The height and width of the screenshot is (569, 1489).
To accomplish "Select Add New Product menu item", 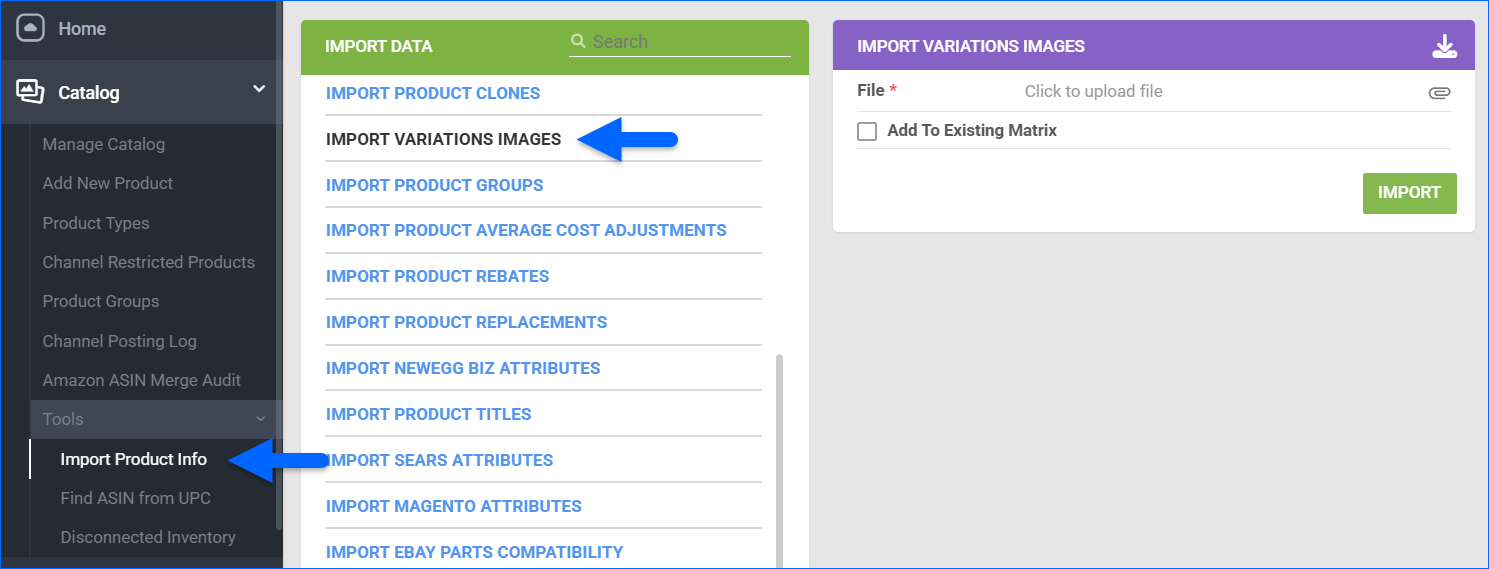I will [107, 183].
